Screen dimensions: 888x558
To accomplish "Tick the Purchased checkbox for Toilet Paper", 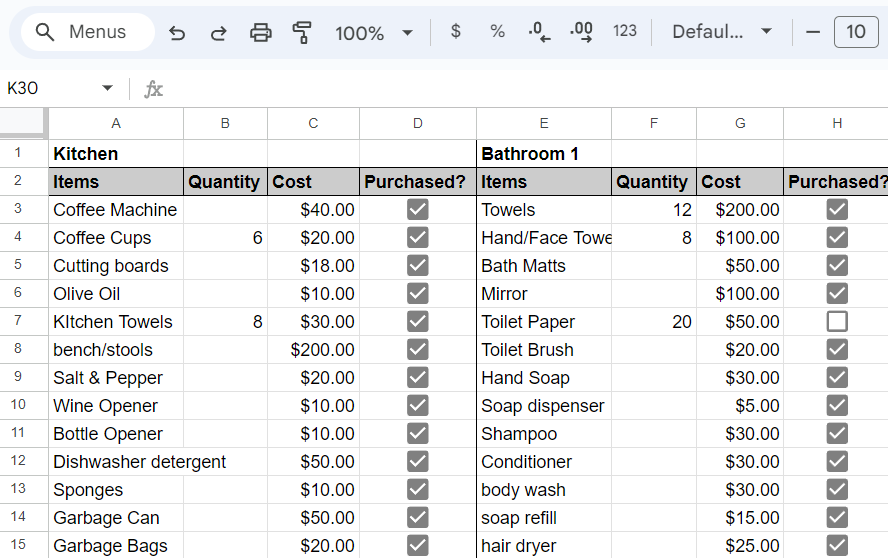I will [837, 321].
